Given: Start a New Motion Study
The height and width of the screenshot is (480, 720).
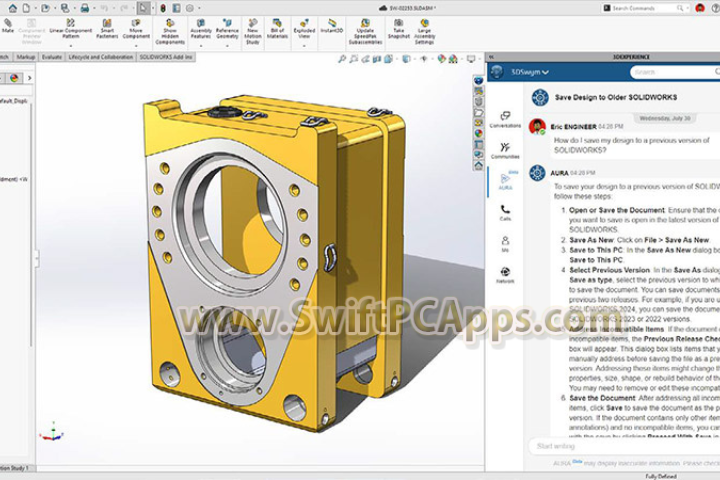Looking at the screenshot, I should point(253,31).
